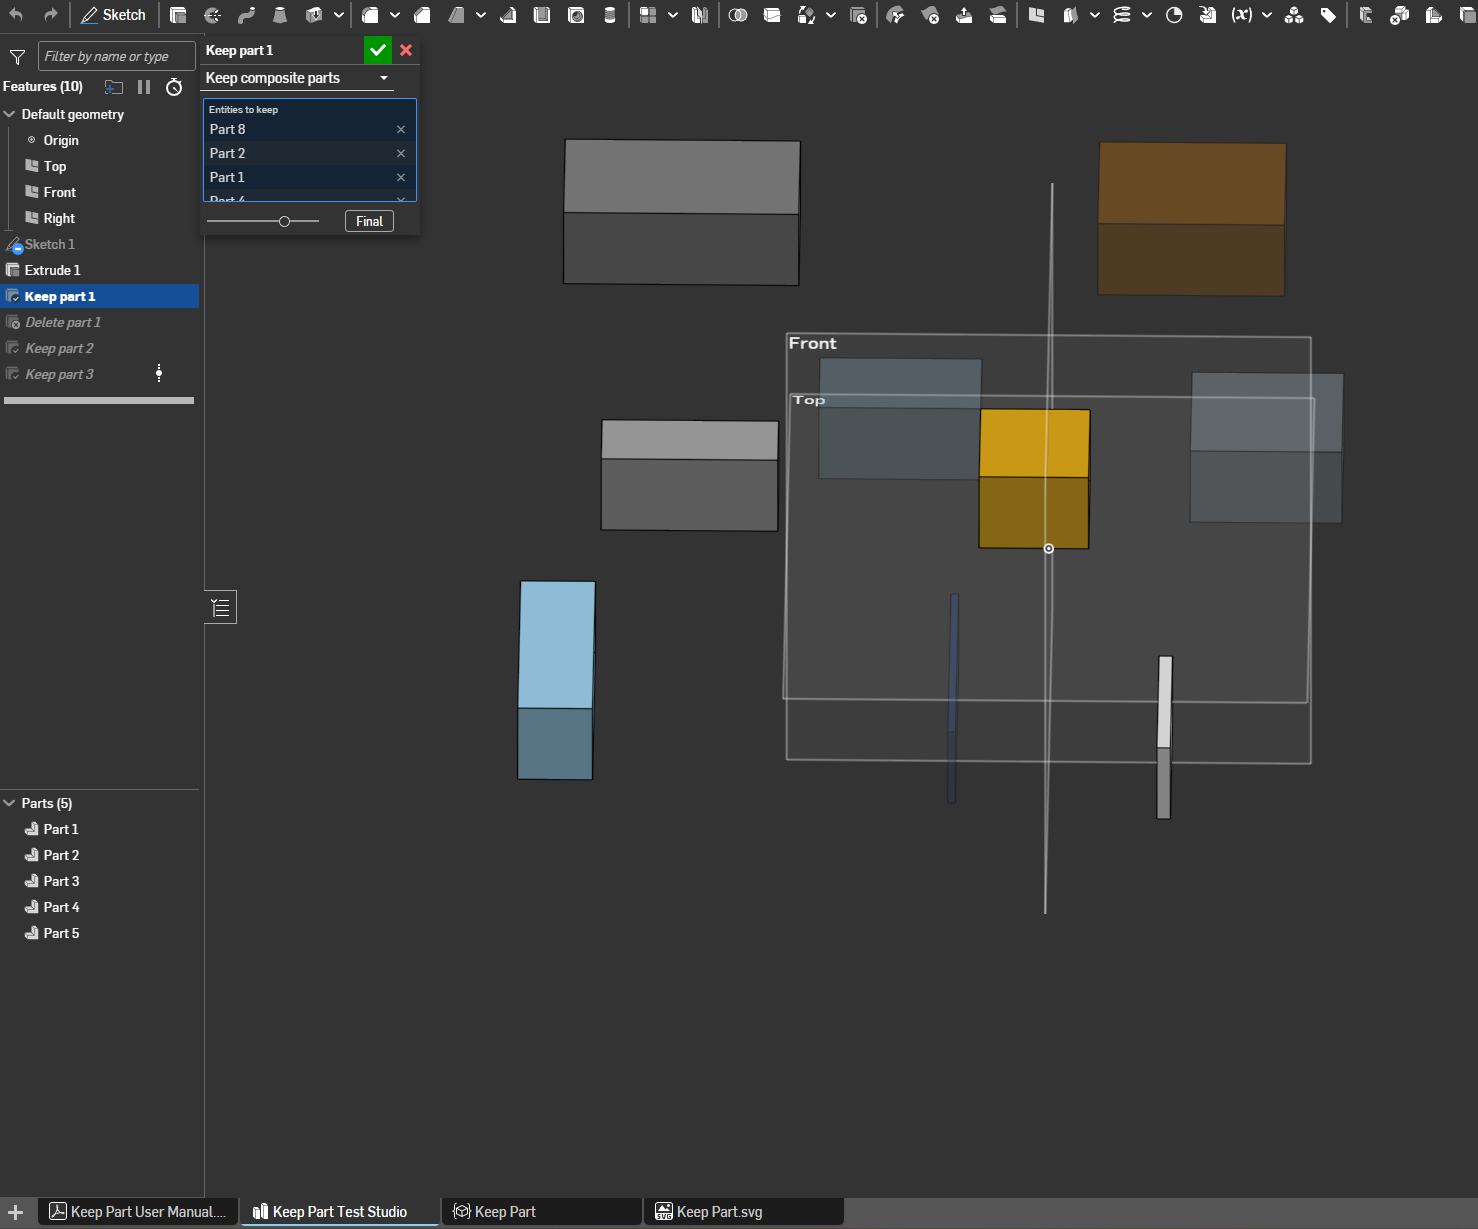Select the Loft tool
This screenshot has width=1478, height=1229.
tap(280, 15)
